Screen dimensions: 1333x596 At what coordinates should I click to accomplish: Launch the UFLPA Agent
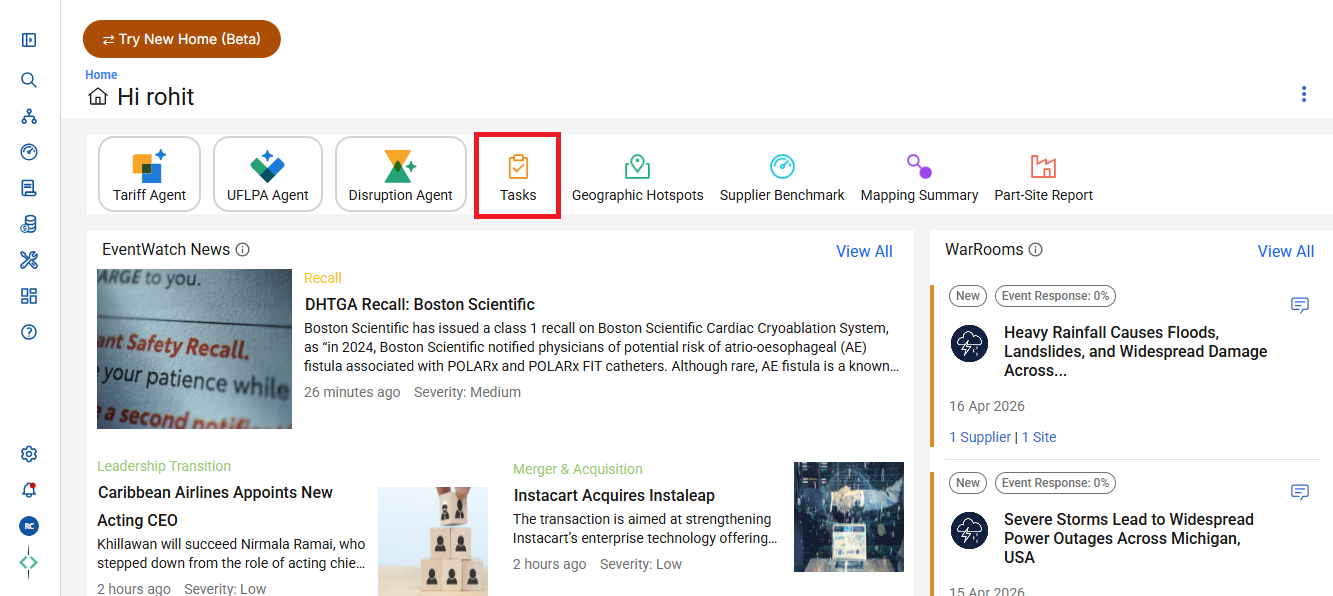click(x=267, y=174)
